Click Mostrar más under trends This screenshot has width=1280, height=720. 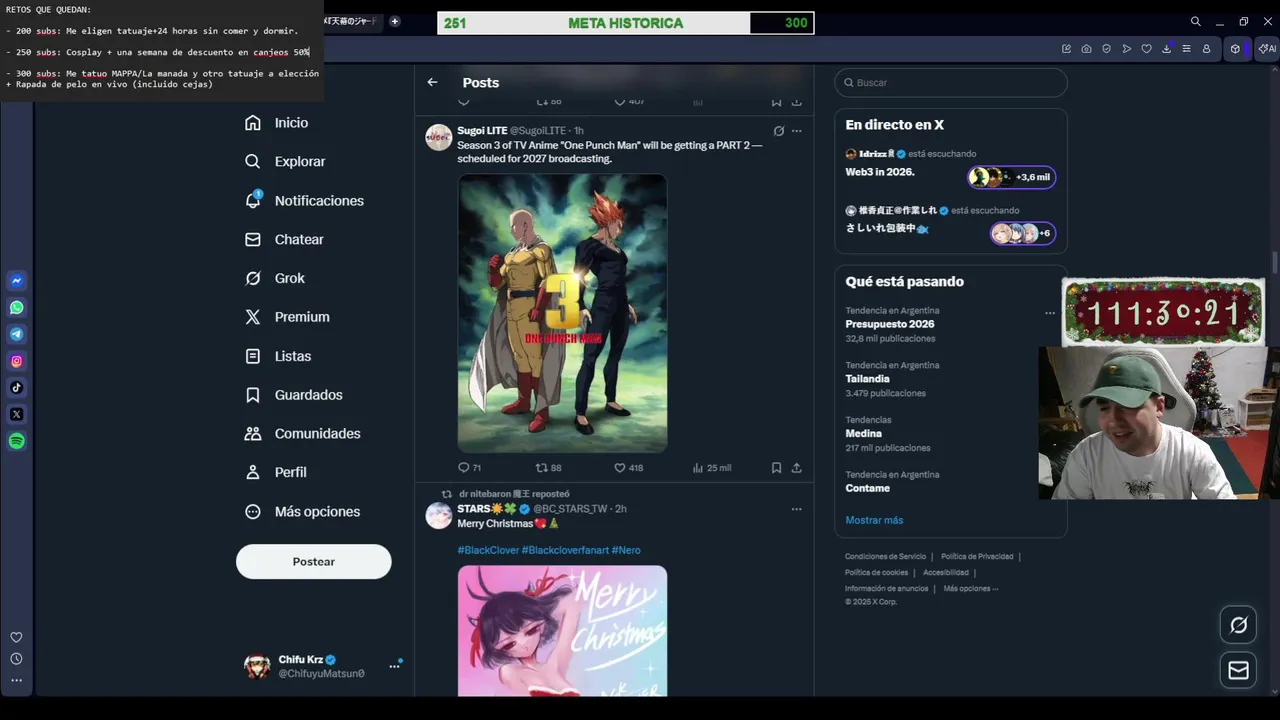(x=874, y=520)
